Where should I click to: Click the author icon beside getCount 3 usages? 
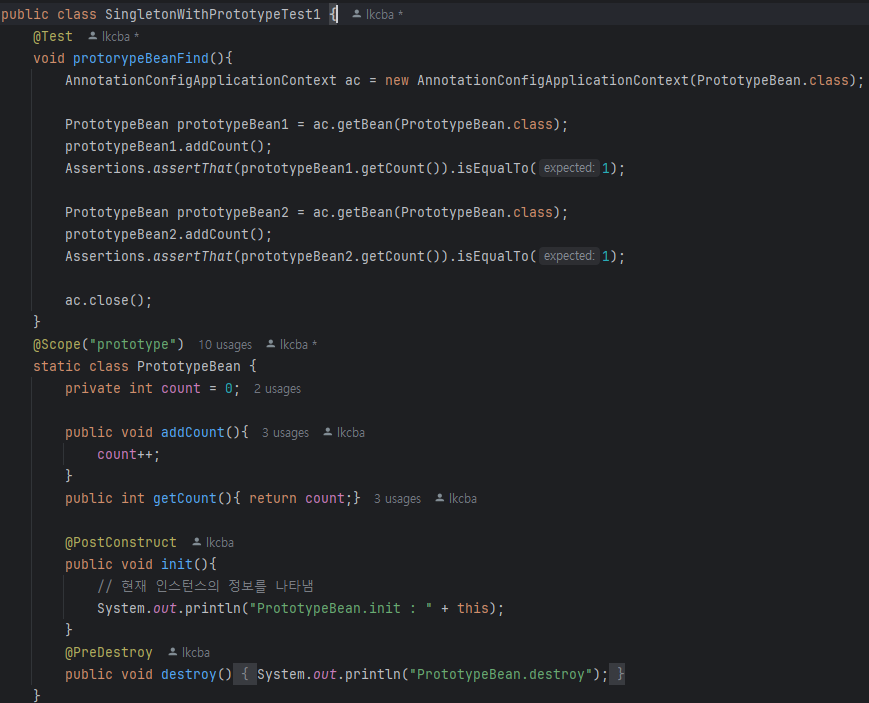click(x=439, y=498)
